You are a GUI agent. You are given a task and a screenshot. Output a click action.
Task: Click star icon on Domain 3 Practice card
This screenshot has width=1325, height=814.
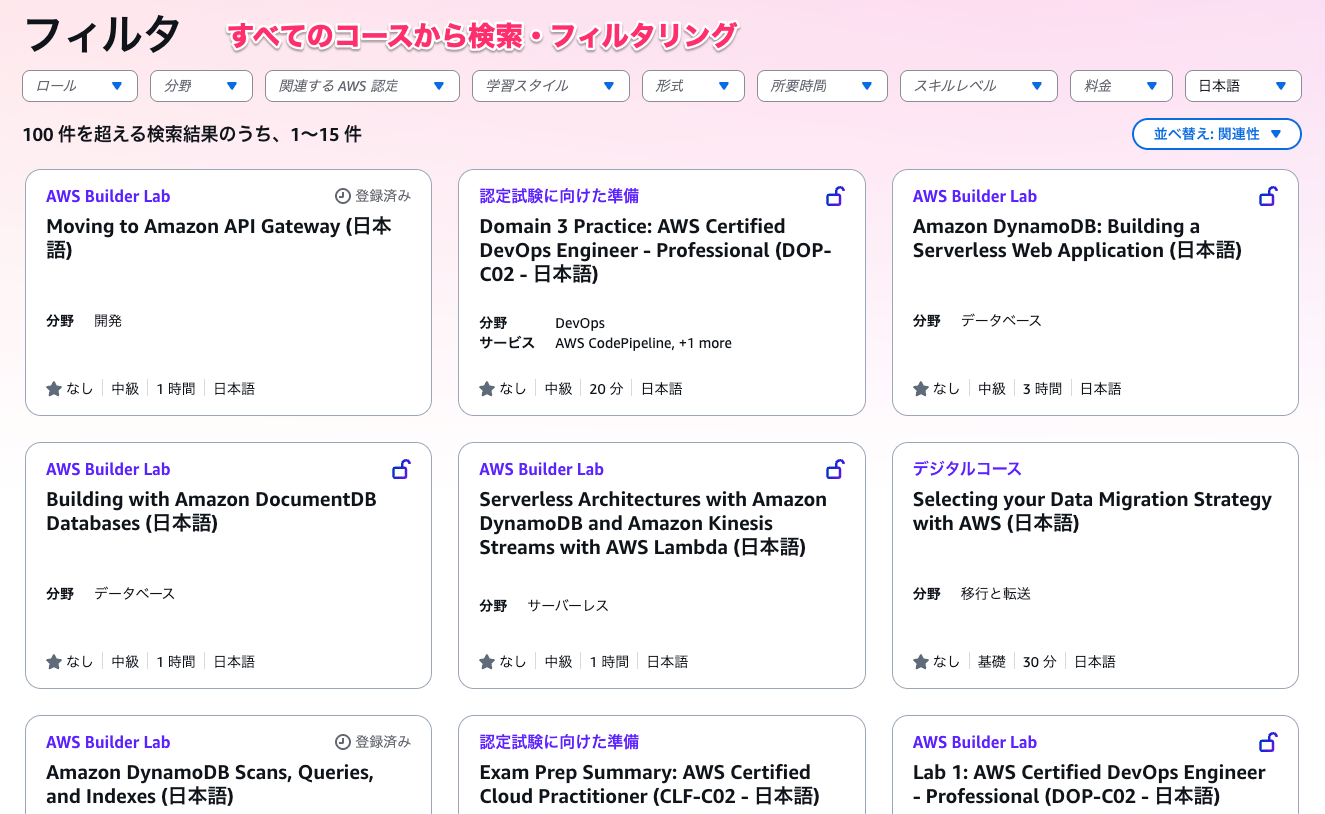click(x=487, y=388)
